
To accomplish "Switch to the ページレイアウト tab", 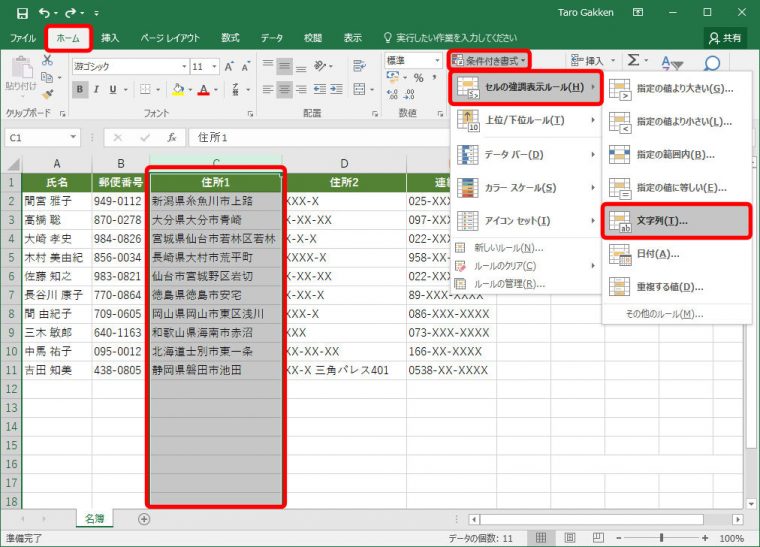I will pyautogui.click(x=170, y=38).
